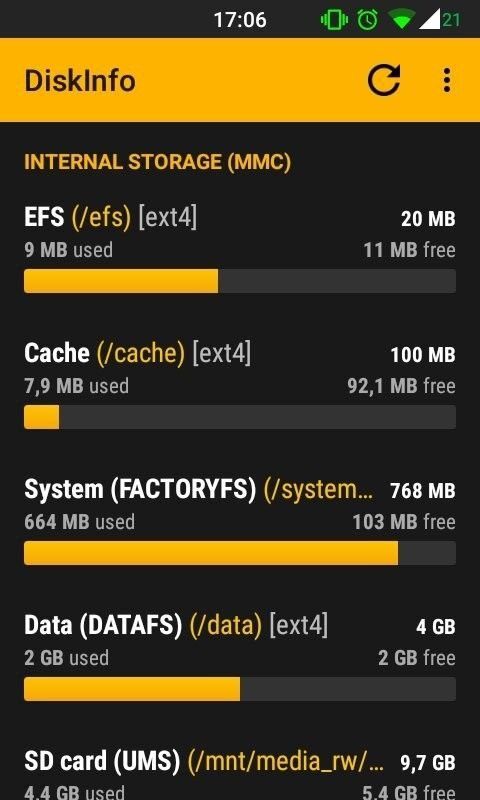This screenshot has width=480, height=800.
Task: Tap the EFS usage progress bar
Action: tap(240, 281)
